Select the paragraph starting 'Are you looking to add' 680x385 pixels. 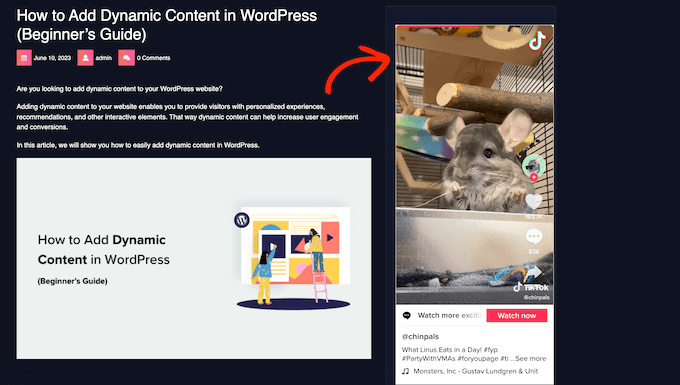pos(119,89)
